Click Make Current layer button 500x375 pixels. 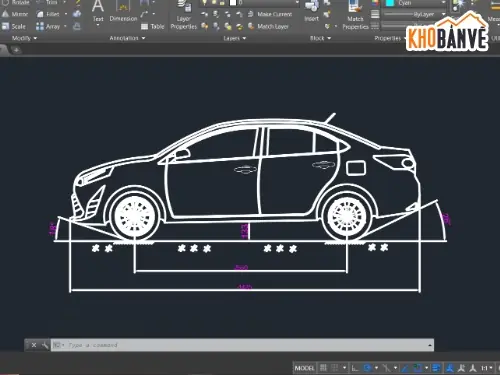270,14
